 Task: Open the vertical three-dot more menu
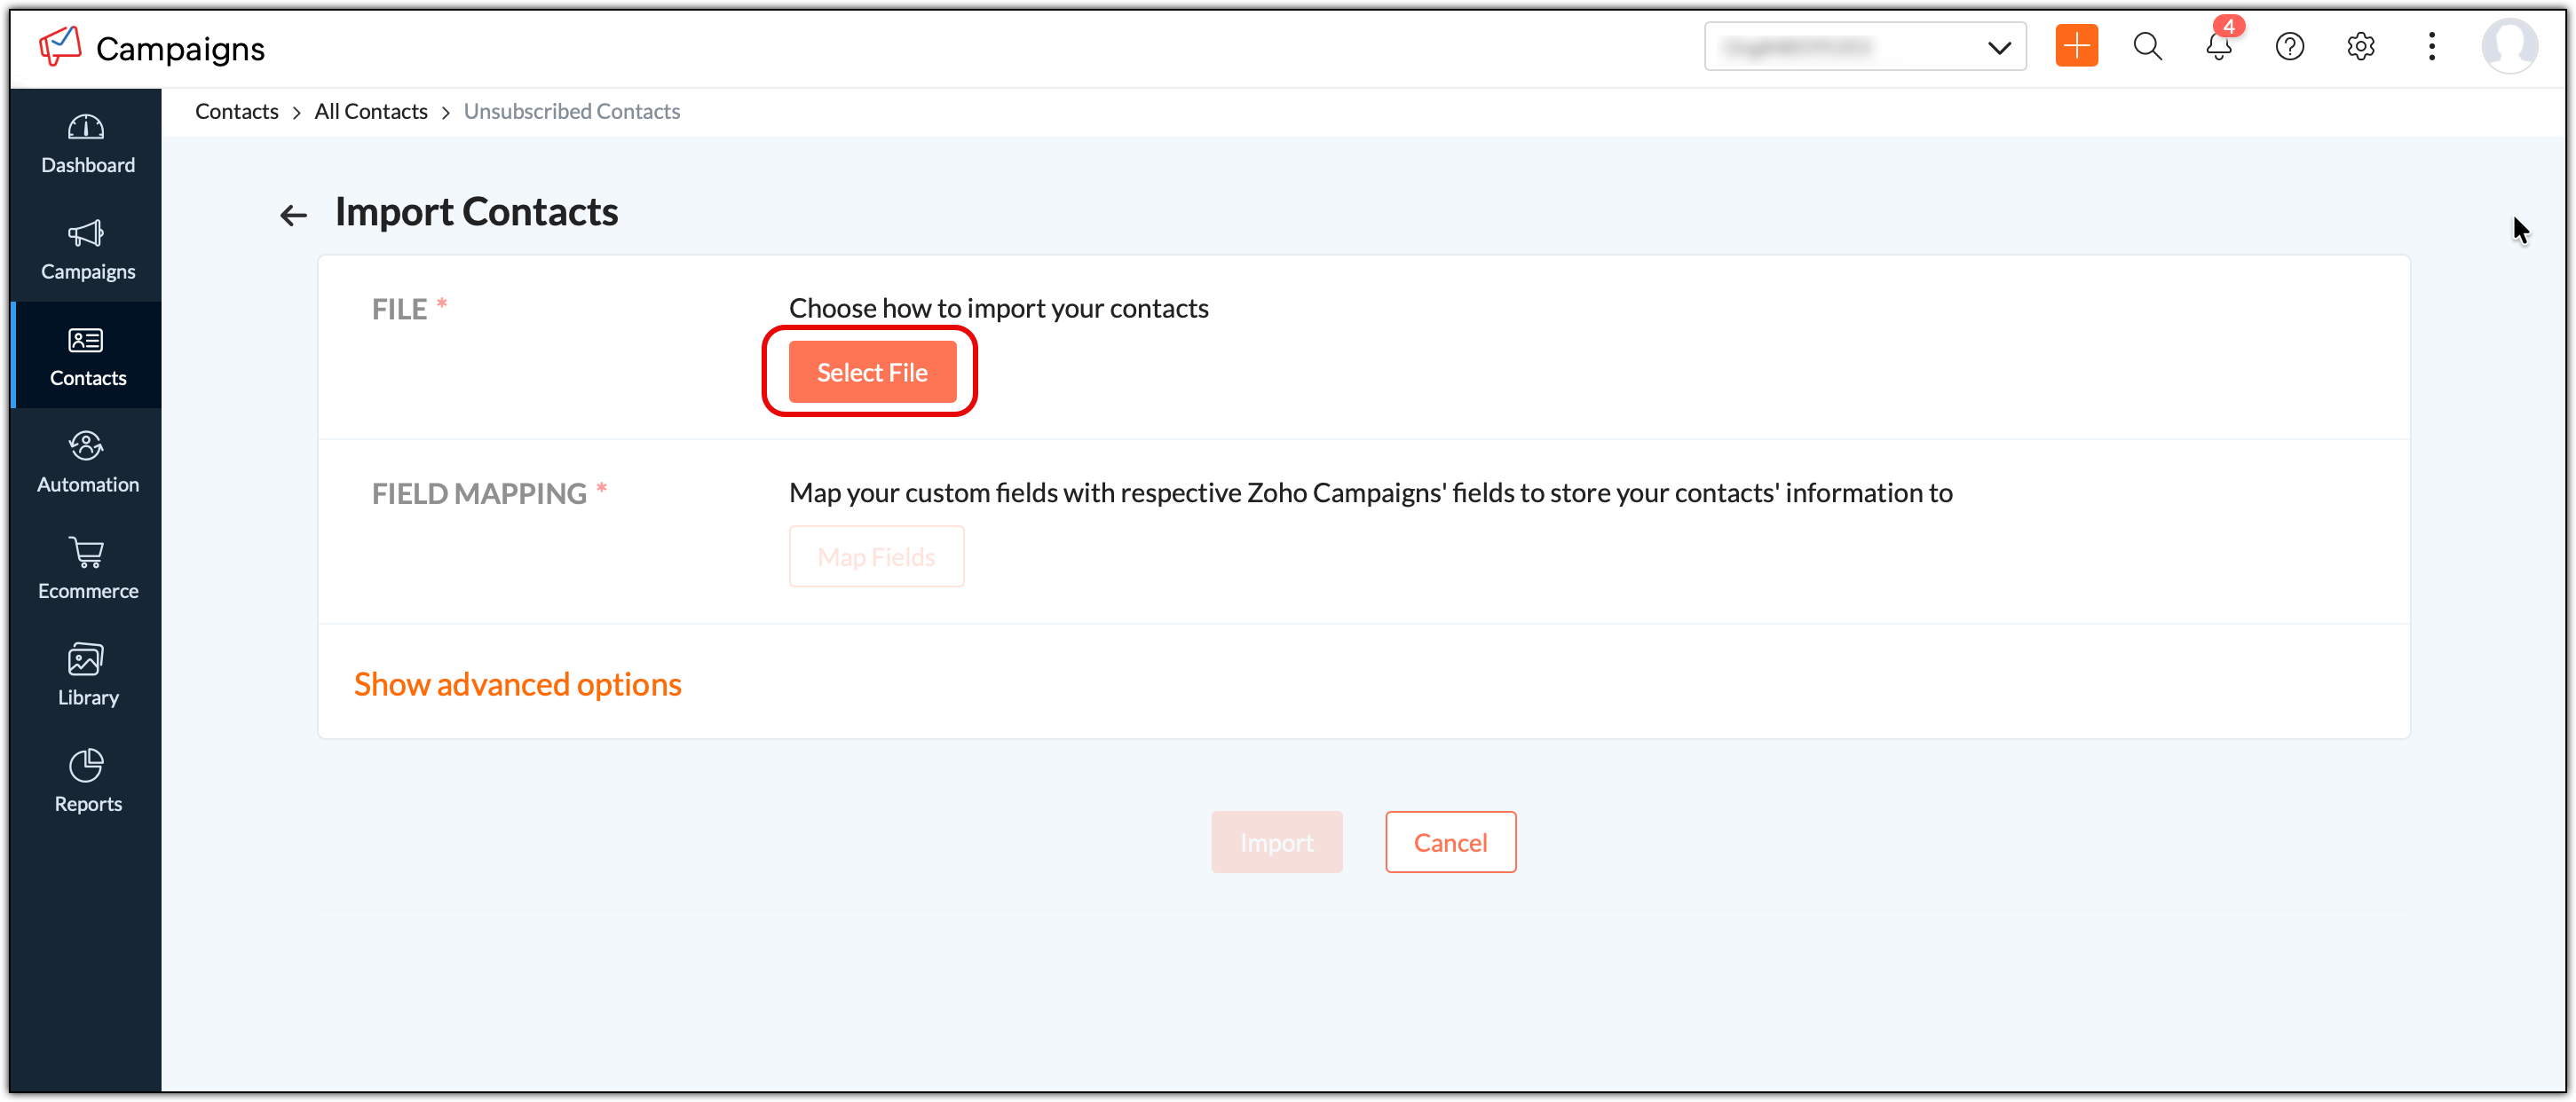coord(2431,46)
